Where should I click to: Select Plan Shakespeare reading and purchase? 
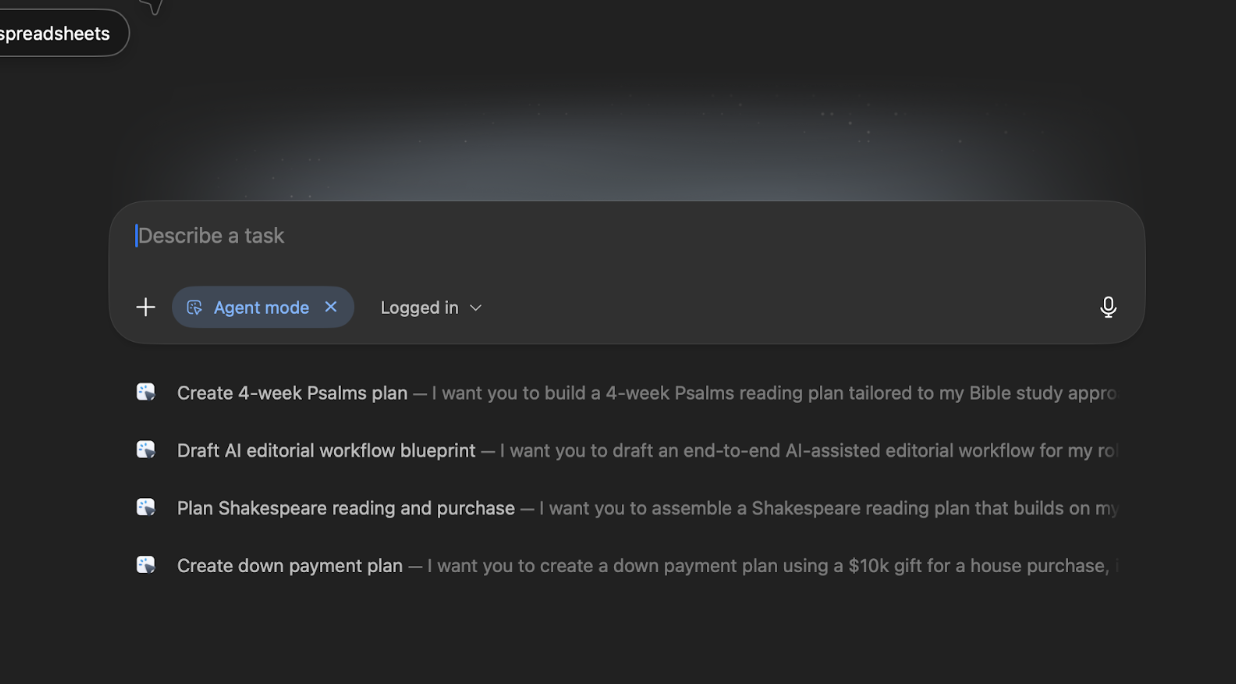[x=345, y=508]
